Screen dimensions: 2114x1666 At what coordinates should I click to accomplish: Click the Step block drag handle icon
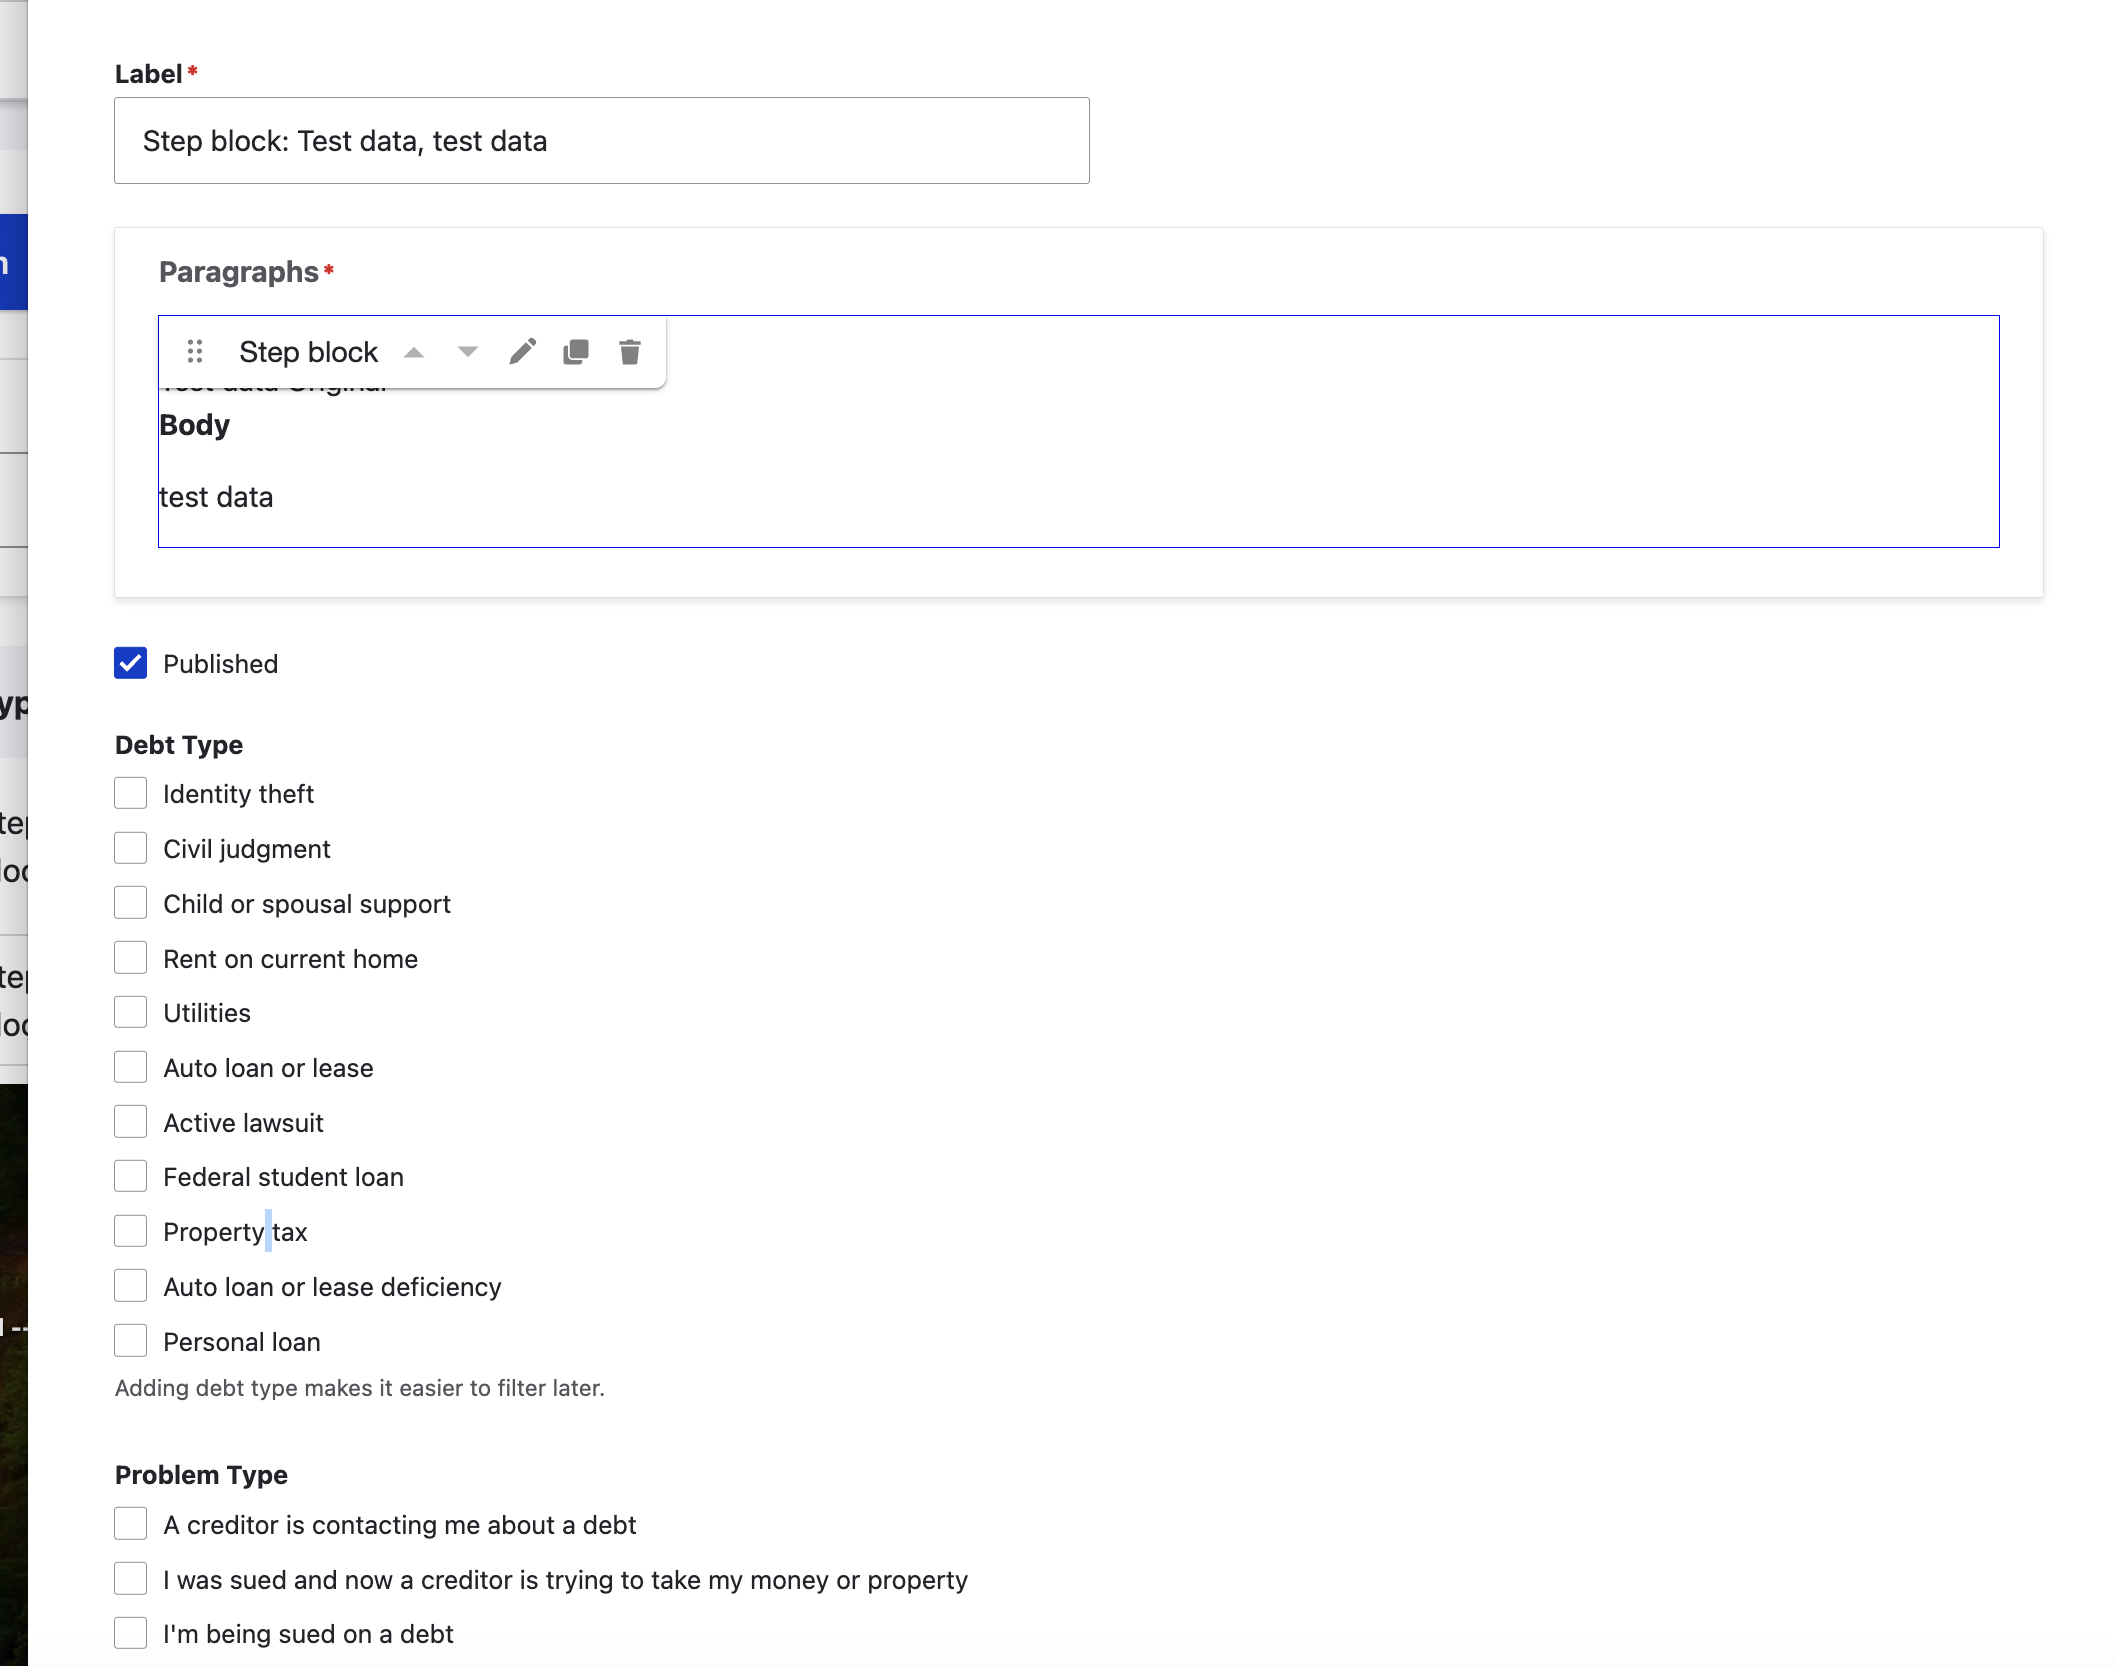pos(195,352)
